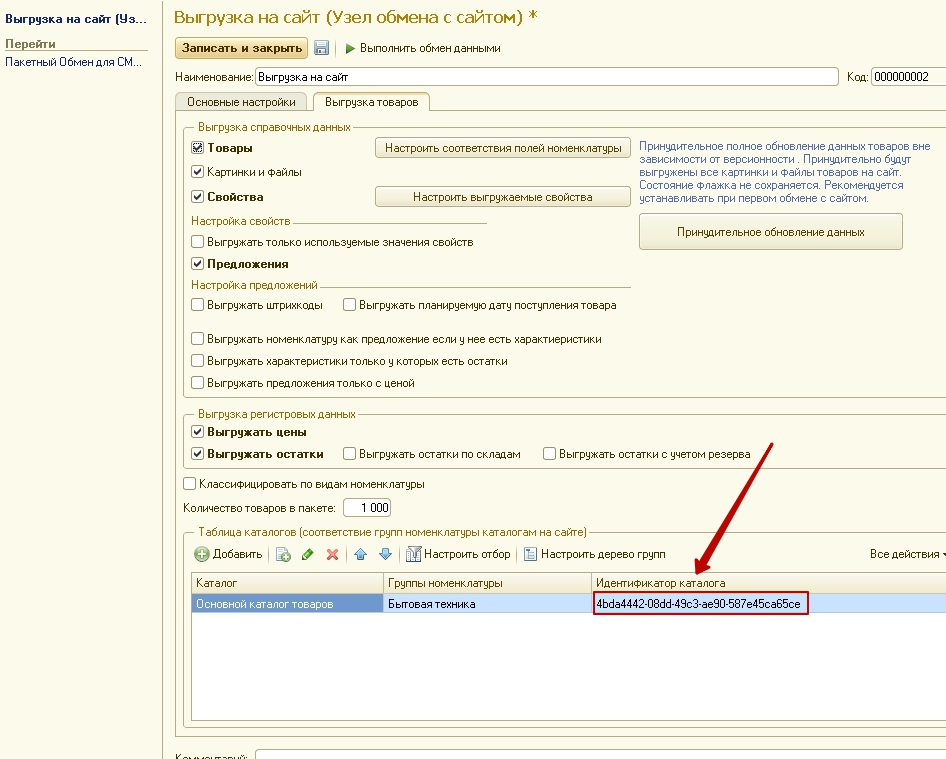Edit selected catalog row with pencil icon
The image size is (946, 759).
(308, 554)
